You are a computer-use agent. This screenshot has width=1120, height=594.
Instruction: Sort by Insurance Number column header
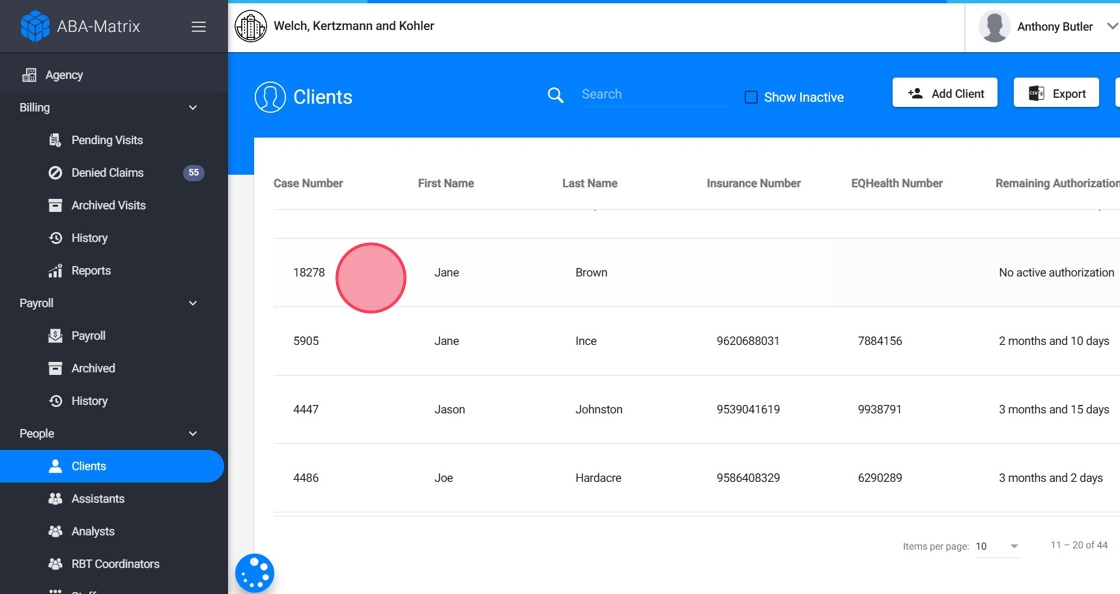click(x=754, y=183)
